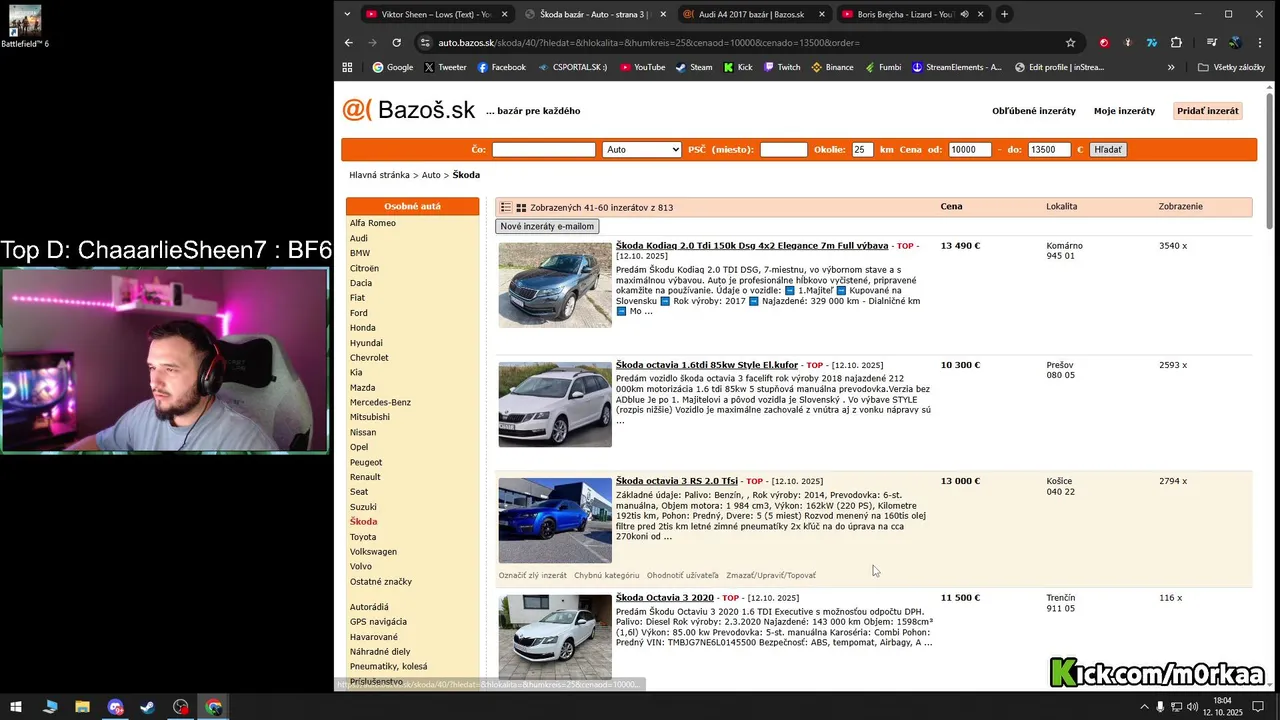1280x720 pixels.
Task: Bookmark this page with the star icon
Action: 1071,43
